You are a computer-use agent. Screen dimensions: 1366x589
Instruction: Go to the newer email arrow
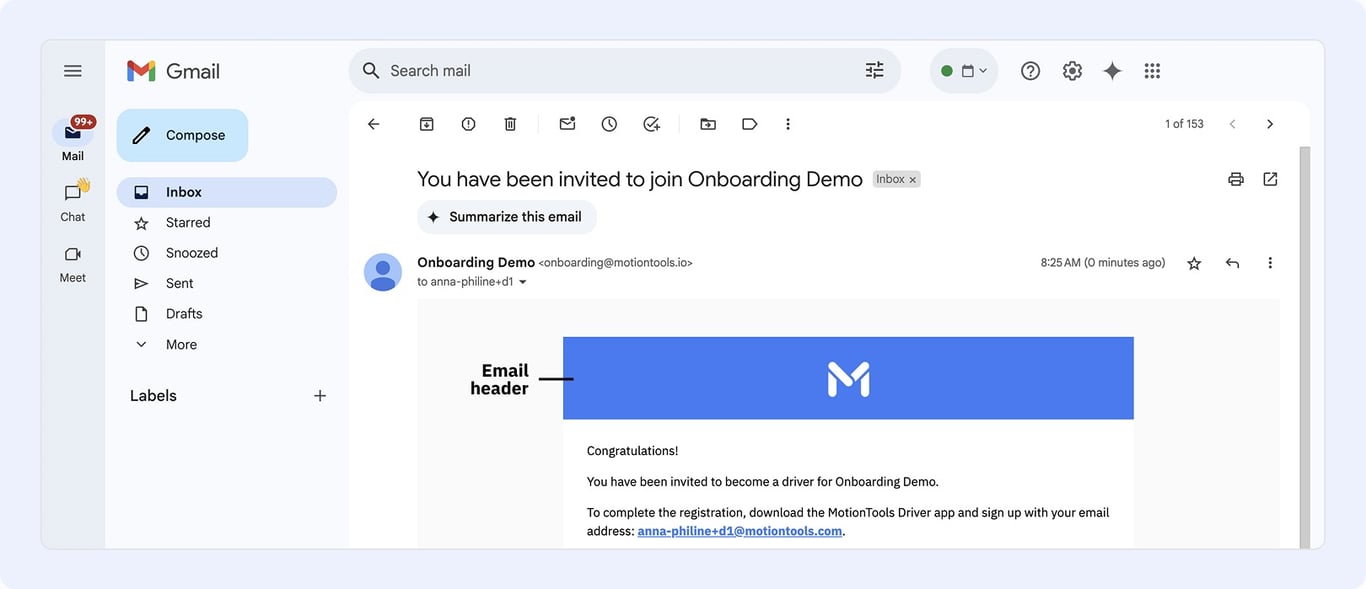(1232, 124)
